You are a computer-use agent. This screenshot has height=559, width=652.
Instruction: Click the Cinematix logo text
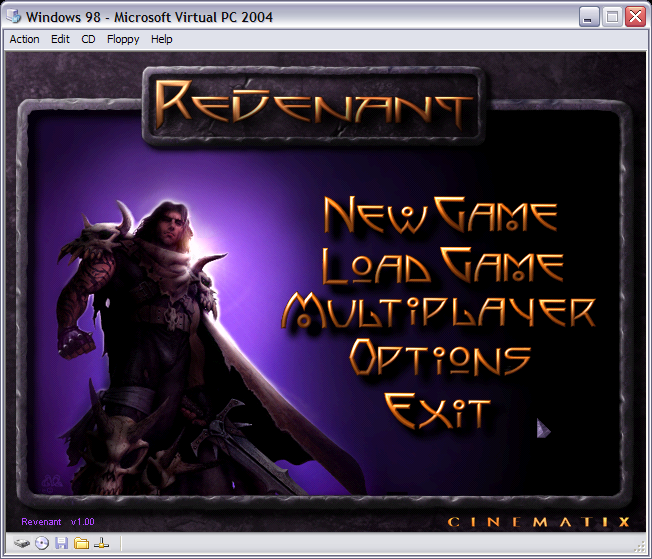click(x=539, y=522)
